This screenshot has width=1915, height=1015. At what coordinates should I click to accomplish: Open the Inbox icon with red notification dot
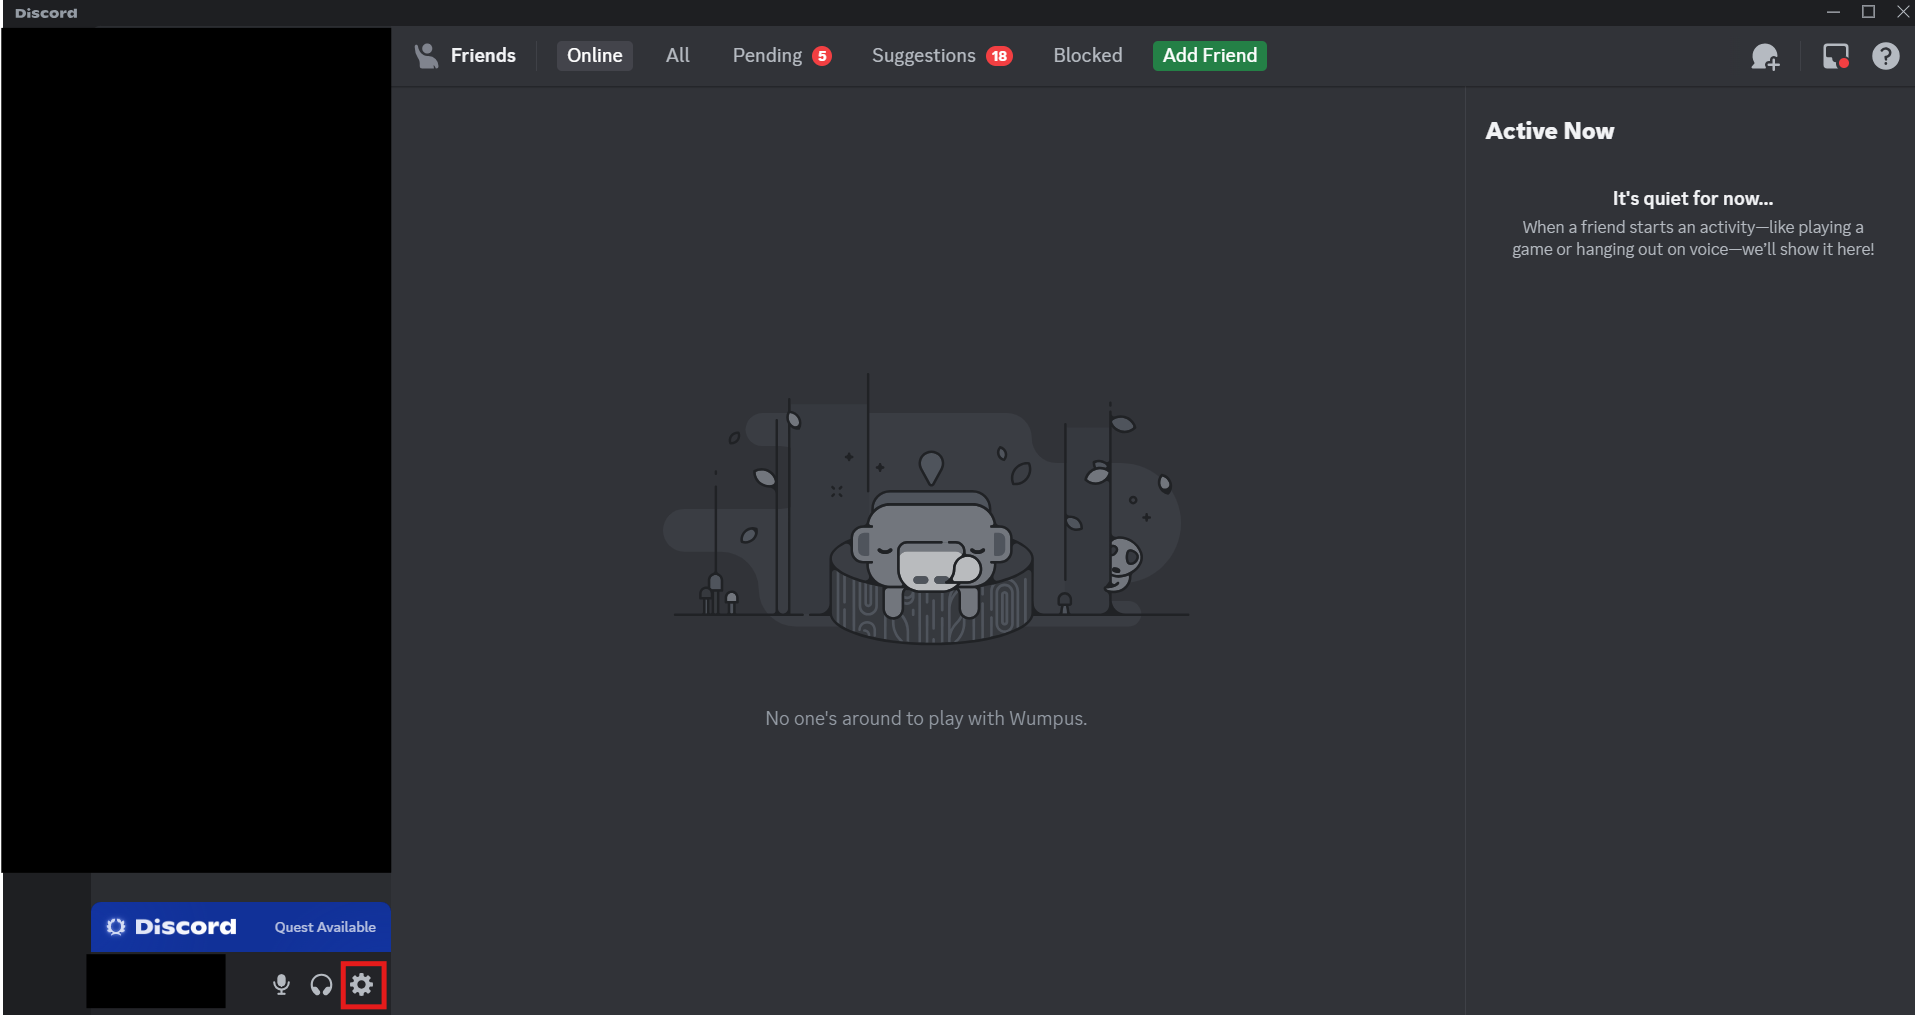pyautogui.click(x=1836, y=56)
